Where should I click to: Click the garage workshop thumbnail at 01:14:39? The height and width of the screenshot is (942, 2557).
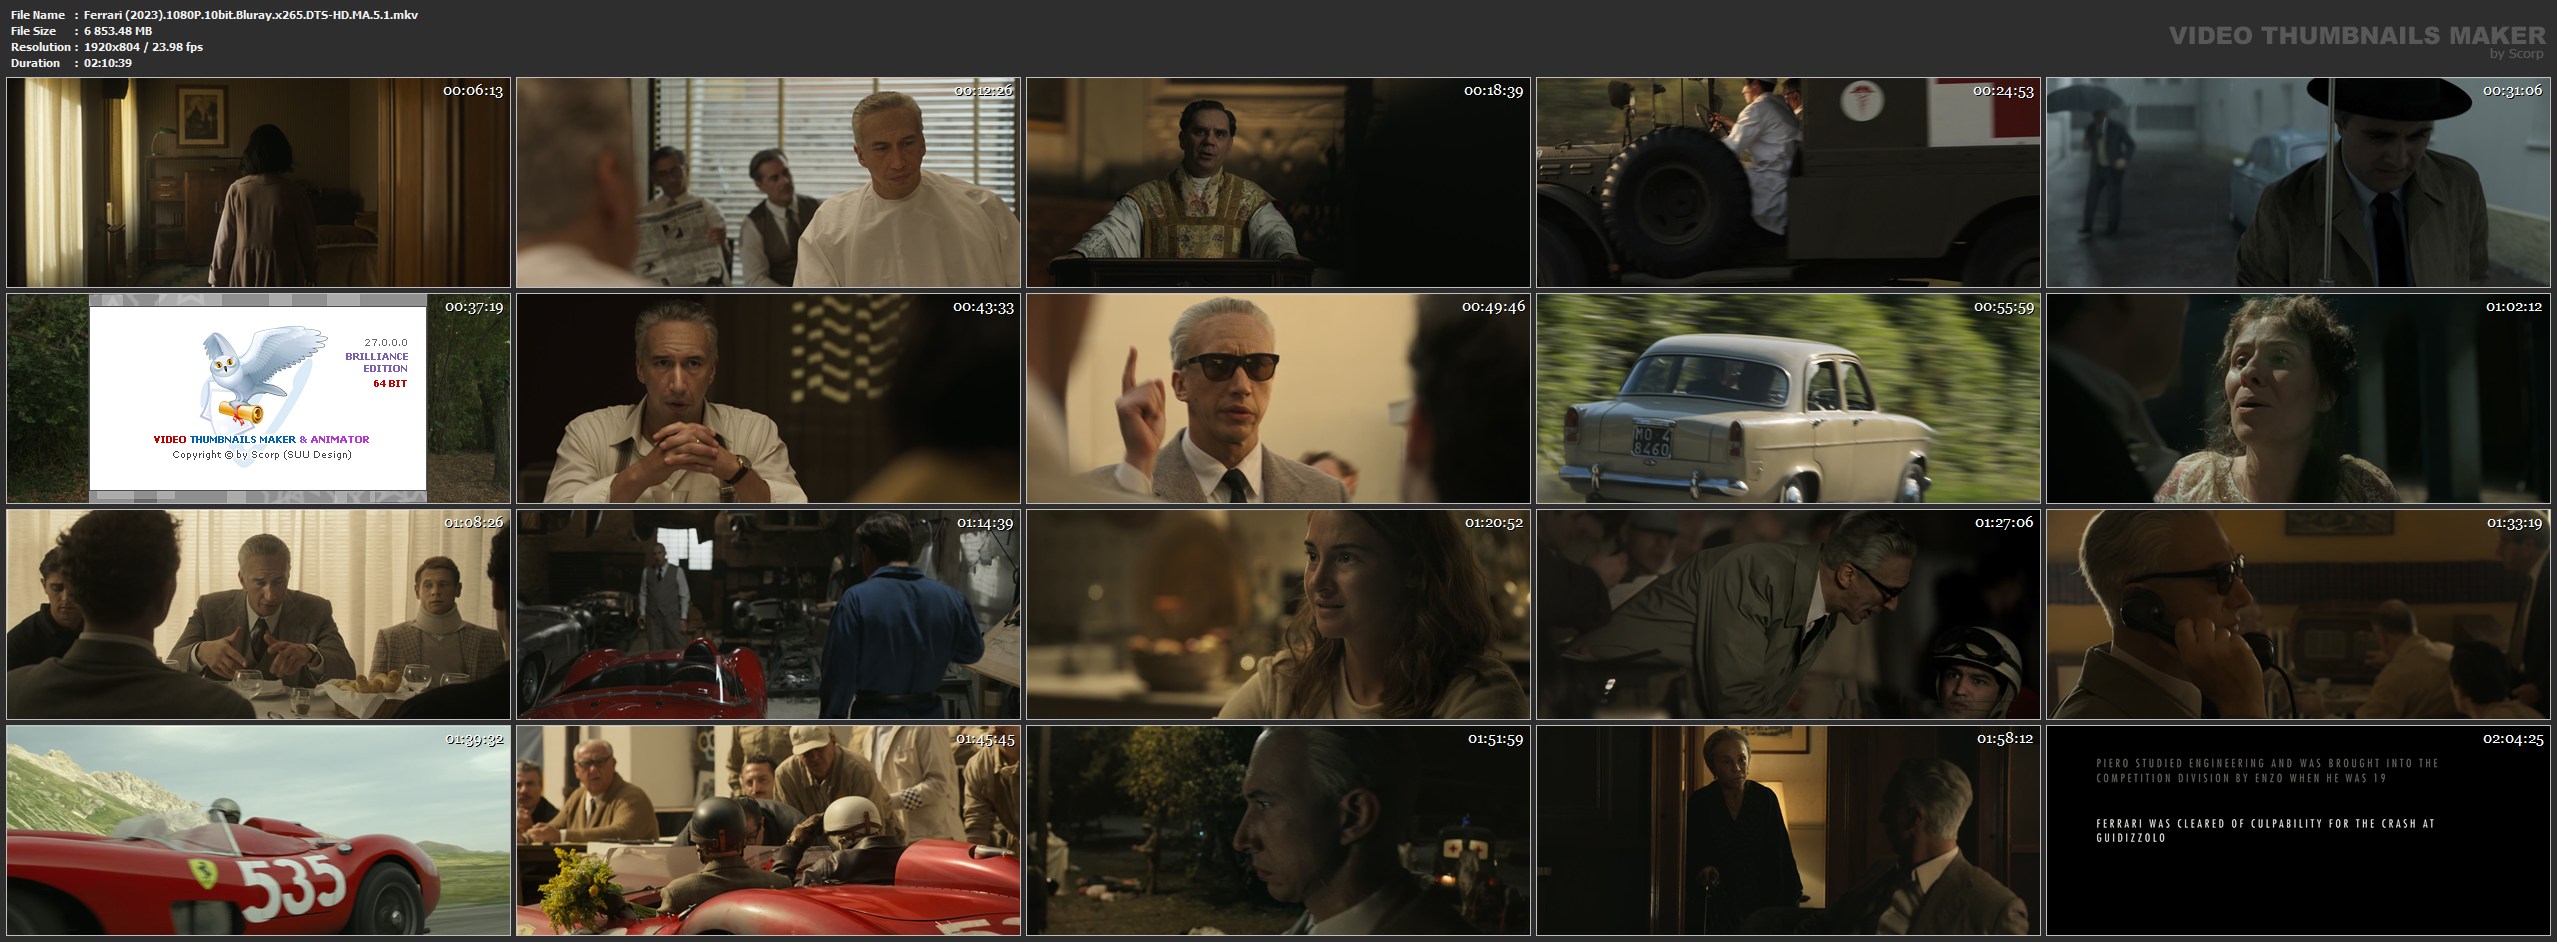click(x=768, y=614)
